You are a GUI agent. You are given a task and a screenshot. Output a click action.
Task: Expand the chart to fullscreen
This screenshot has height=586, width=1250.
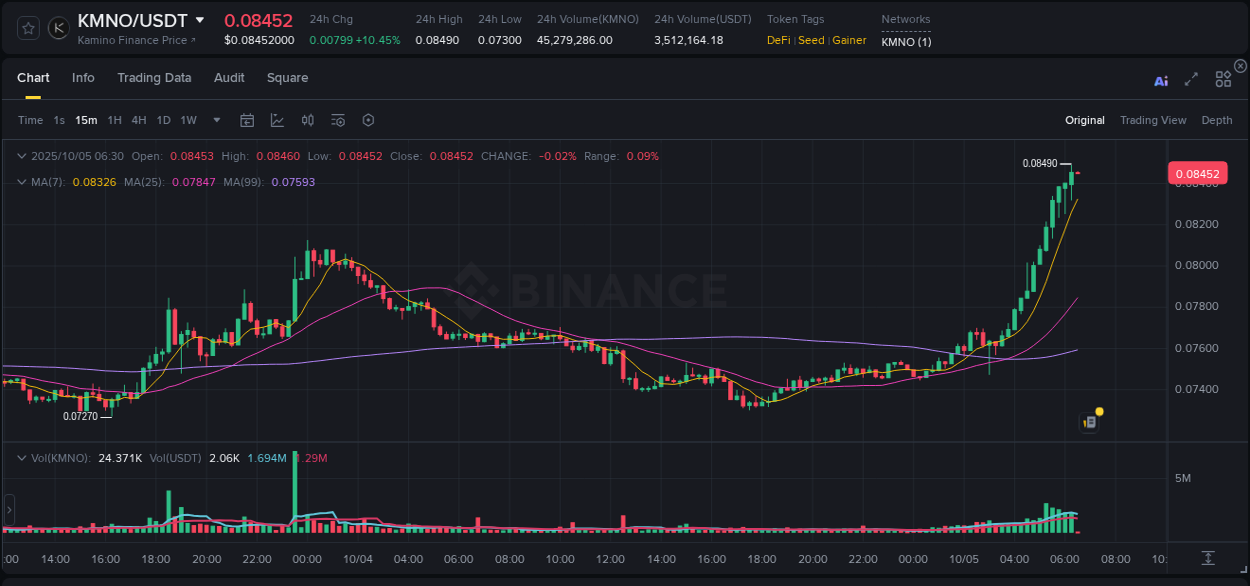pyautogui.click(x=1190, y=81)
